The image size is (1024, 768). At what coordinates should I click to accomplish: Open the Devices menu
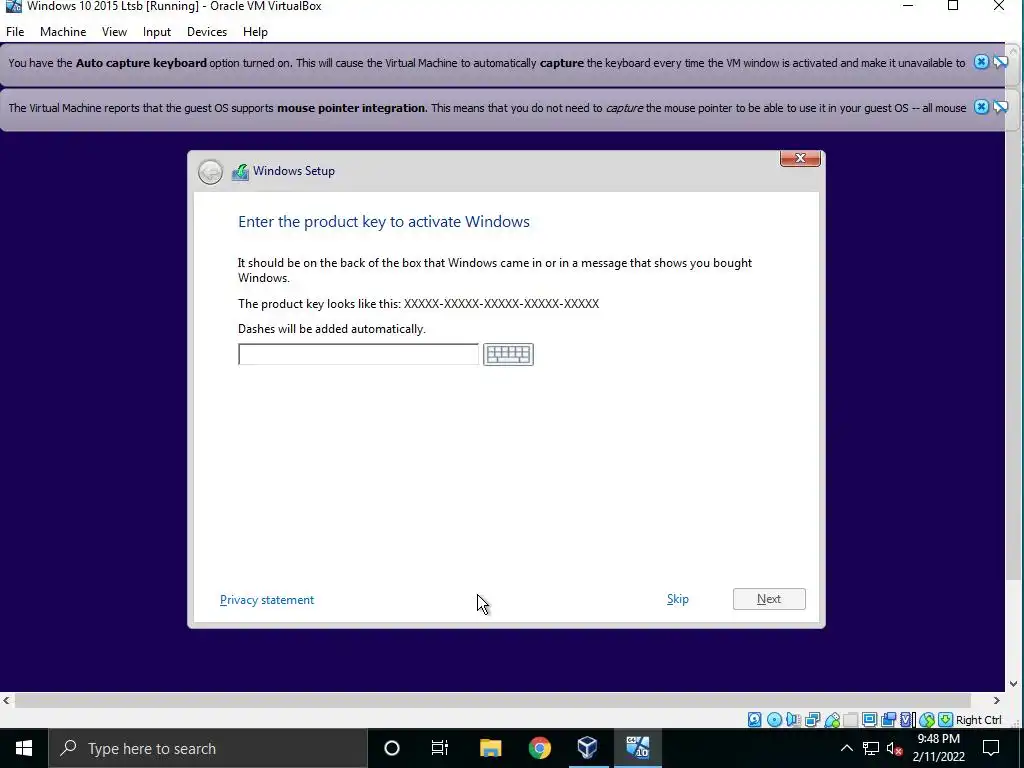[207, 31]
